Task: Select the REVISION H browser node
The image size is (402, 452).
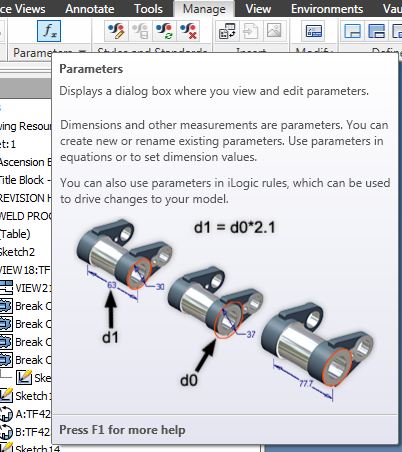Action: [26, 198]
